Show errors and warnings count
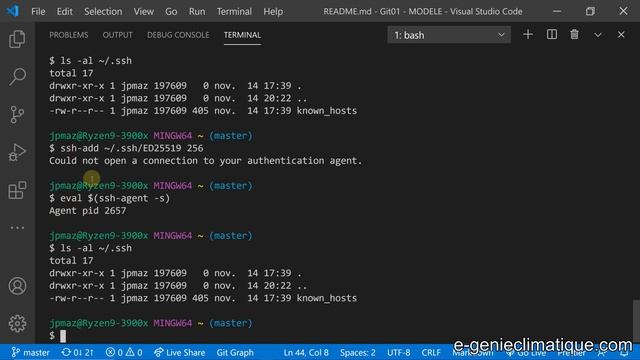640x360 pixels. 124,352
